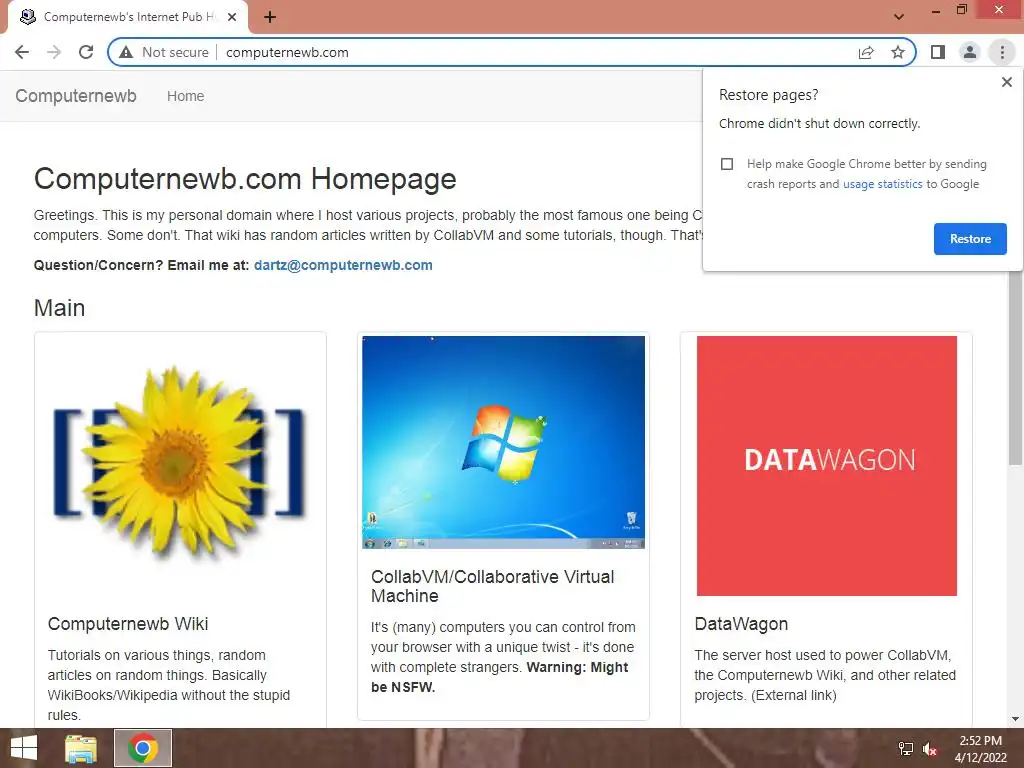Open the Chrome profile menu
1024x768 pixels.
[970, 52]
